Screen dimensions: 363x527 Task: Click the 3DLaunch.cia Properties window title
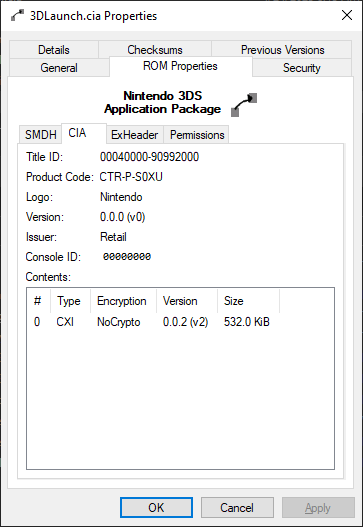[93, 16]
